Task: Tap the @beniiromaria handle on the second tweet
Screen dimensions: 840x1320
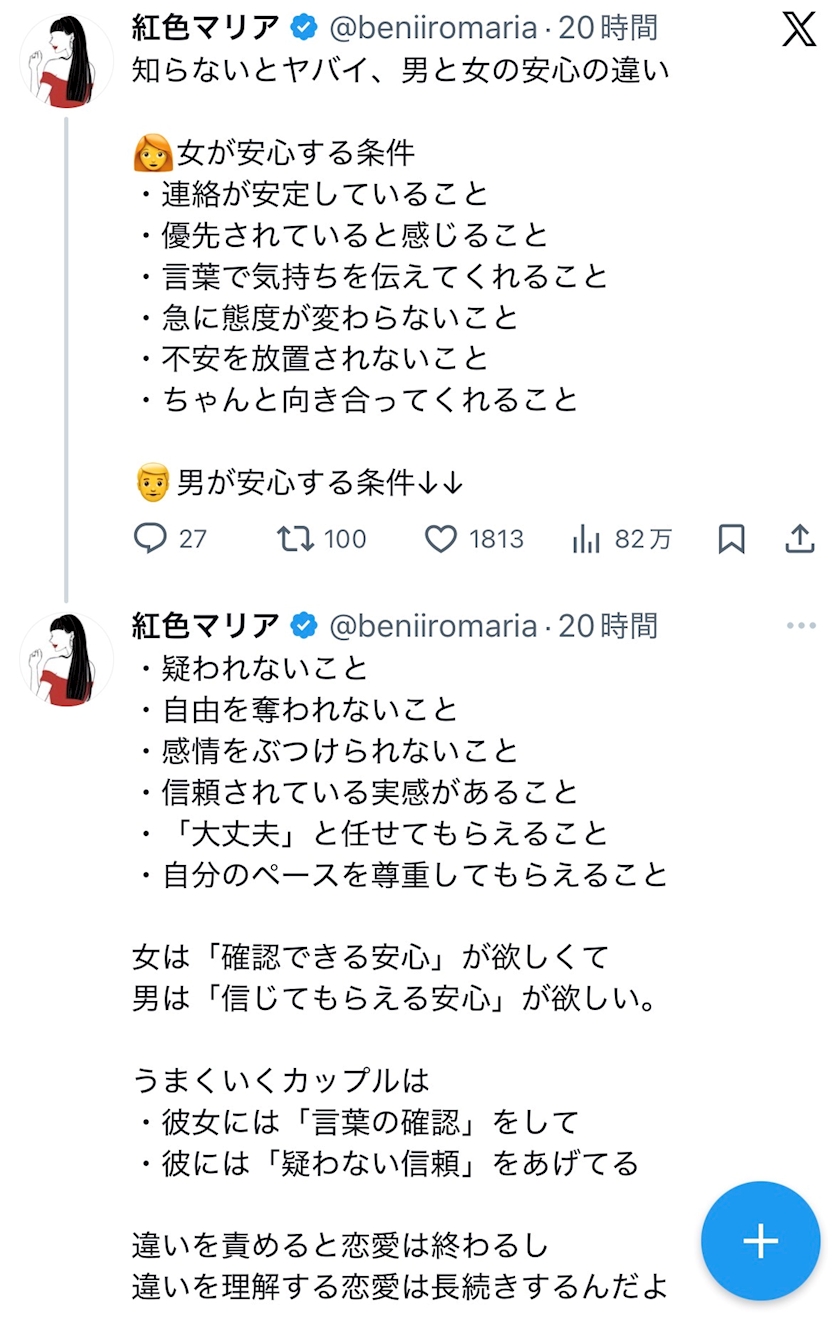Action: pos(433,626)
